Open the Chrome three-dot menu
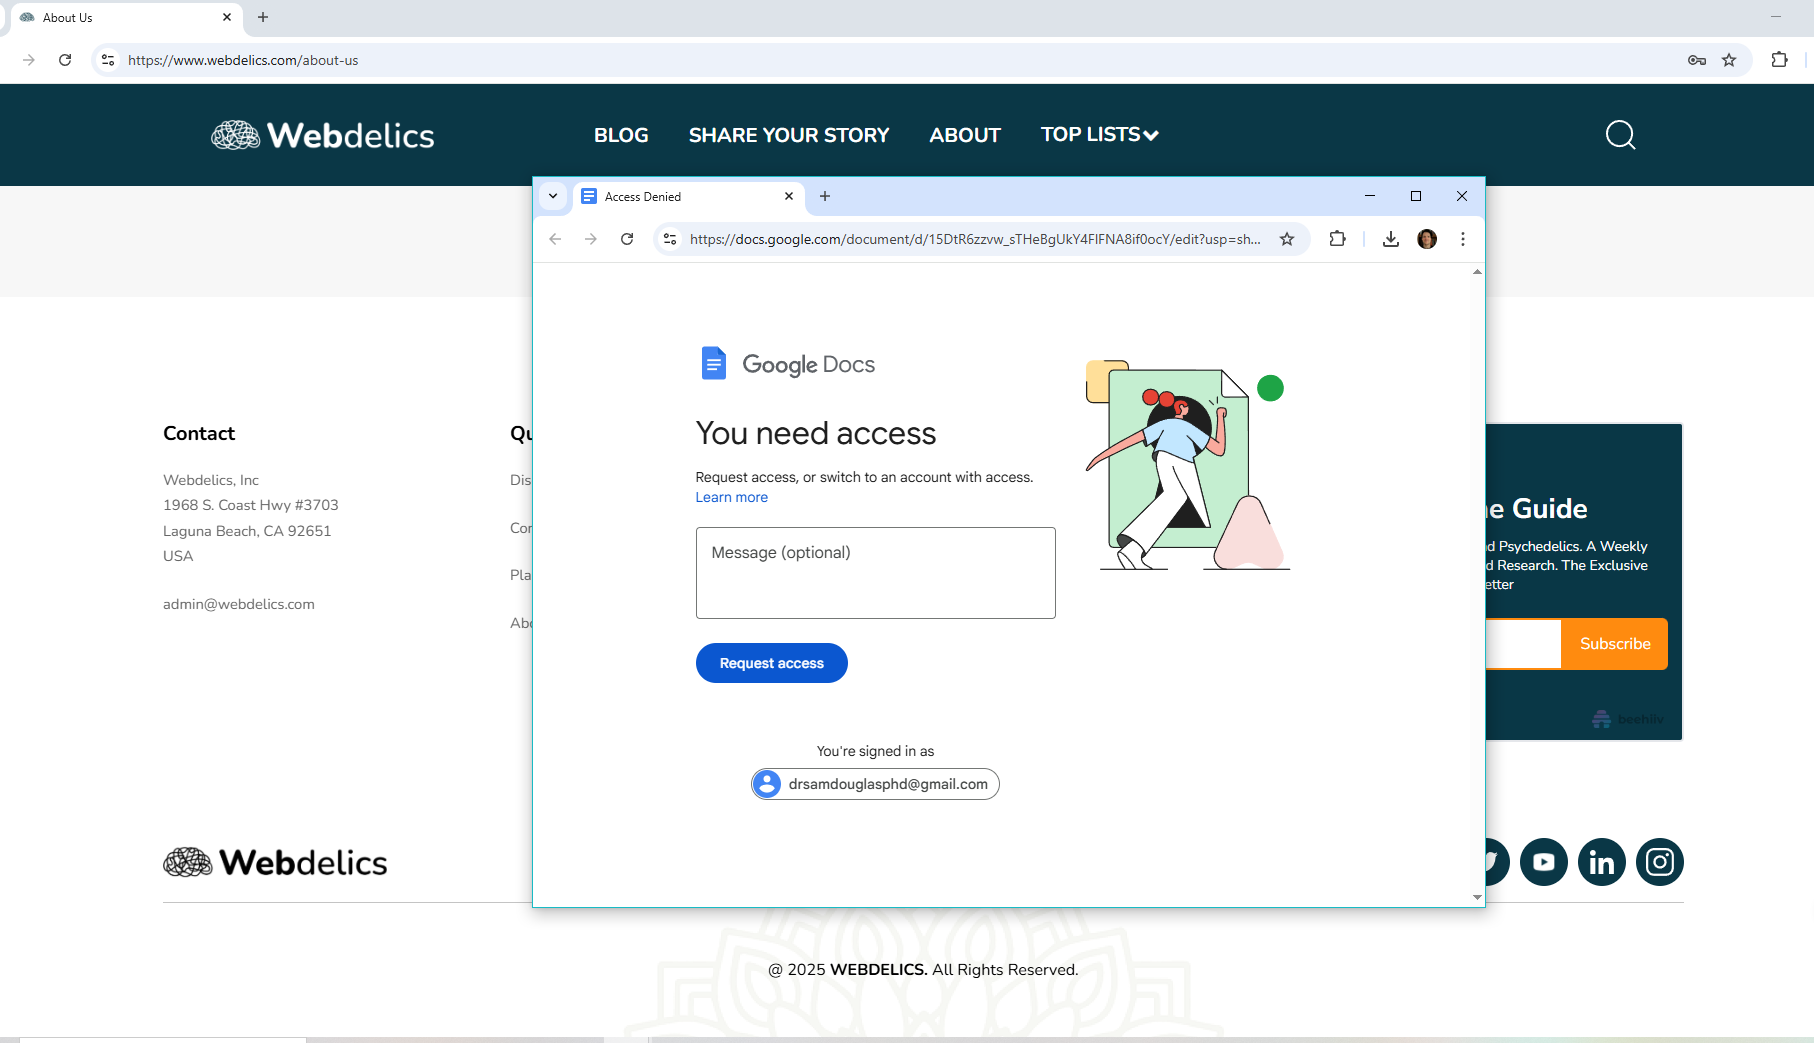1814x1043 pixels. 1463,239
